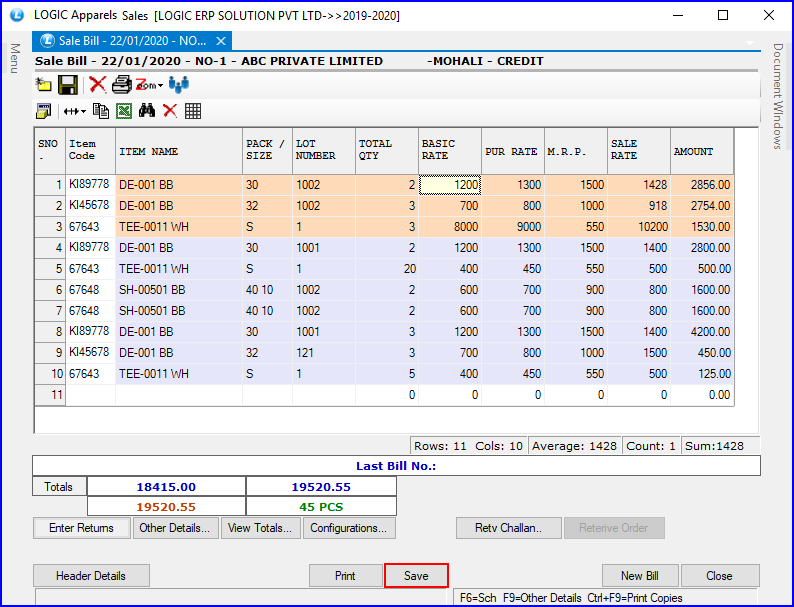The width and height of the screenshot is (794, 607).
Task: Select row header number 5
Action: click(50, 269)
